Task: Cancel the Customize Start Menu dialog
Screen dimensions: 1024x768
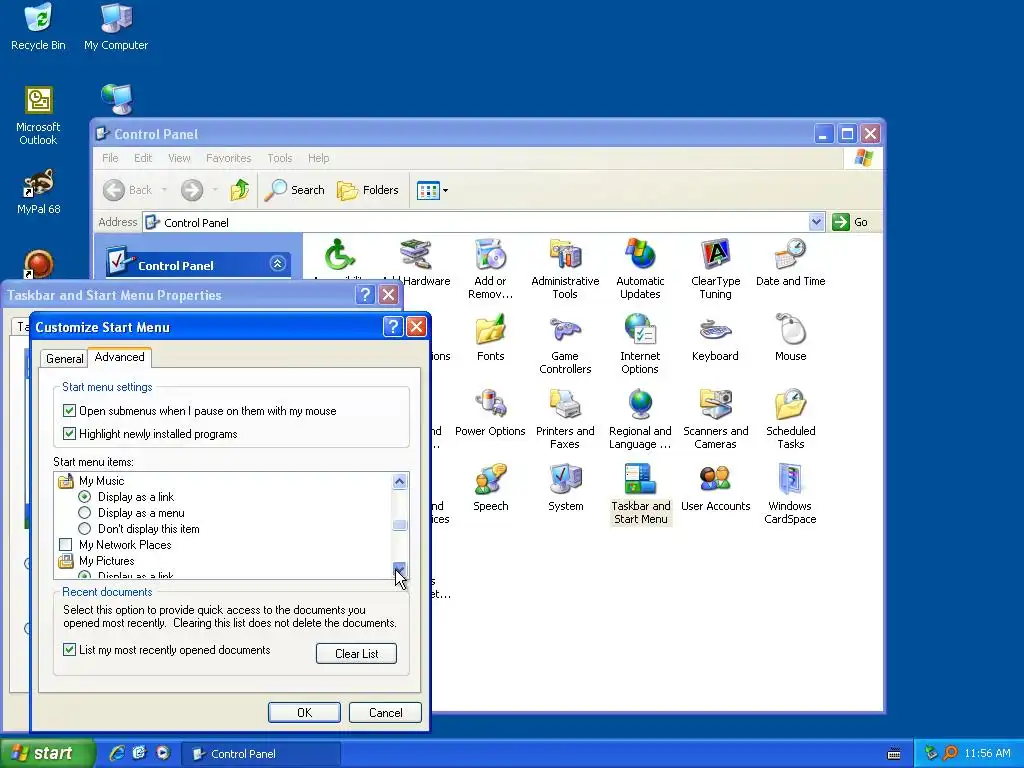Action: click(385, 712)
